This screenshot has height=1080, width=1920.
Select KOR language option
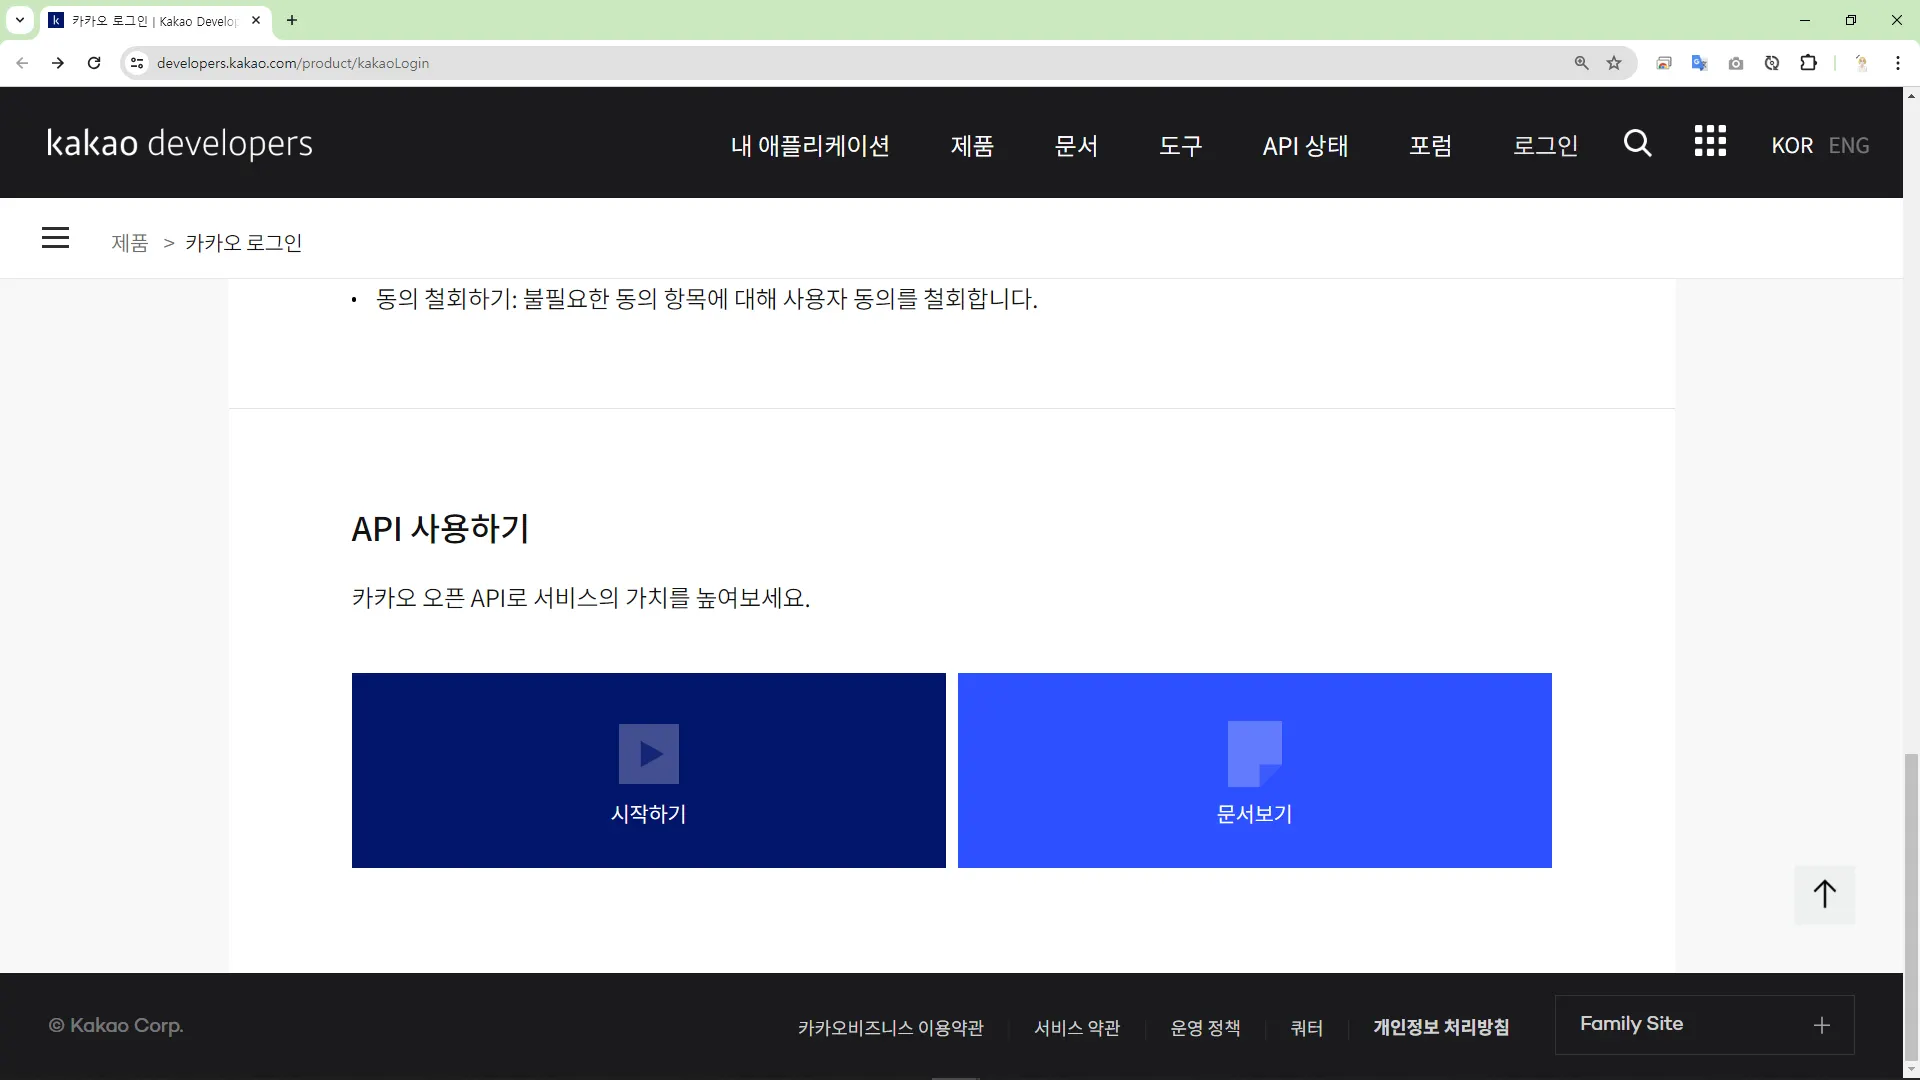(x=1791, y=146)
